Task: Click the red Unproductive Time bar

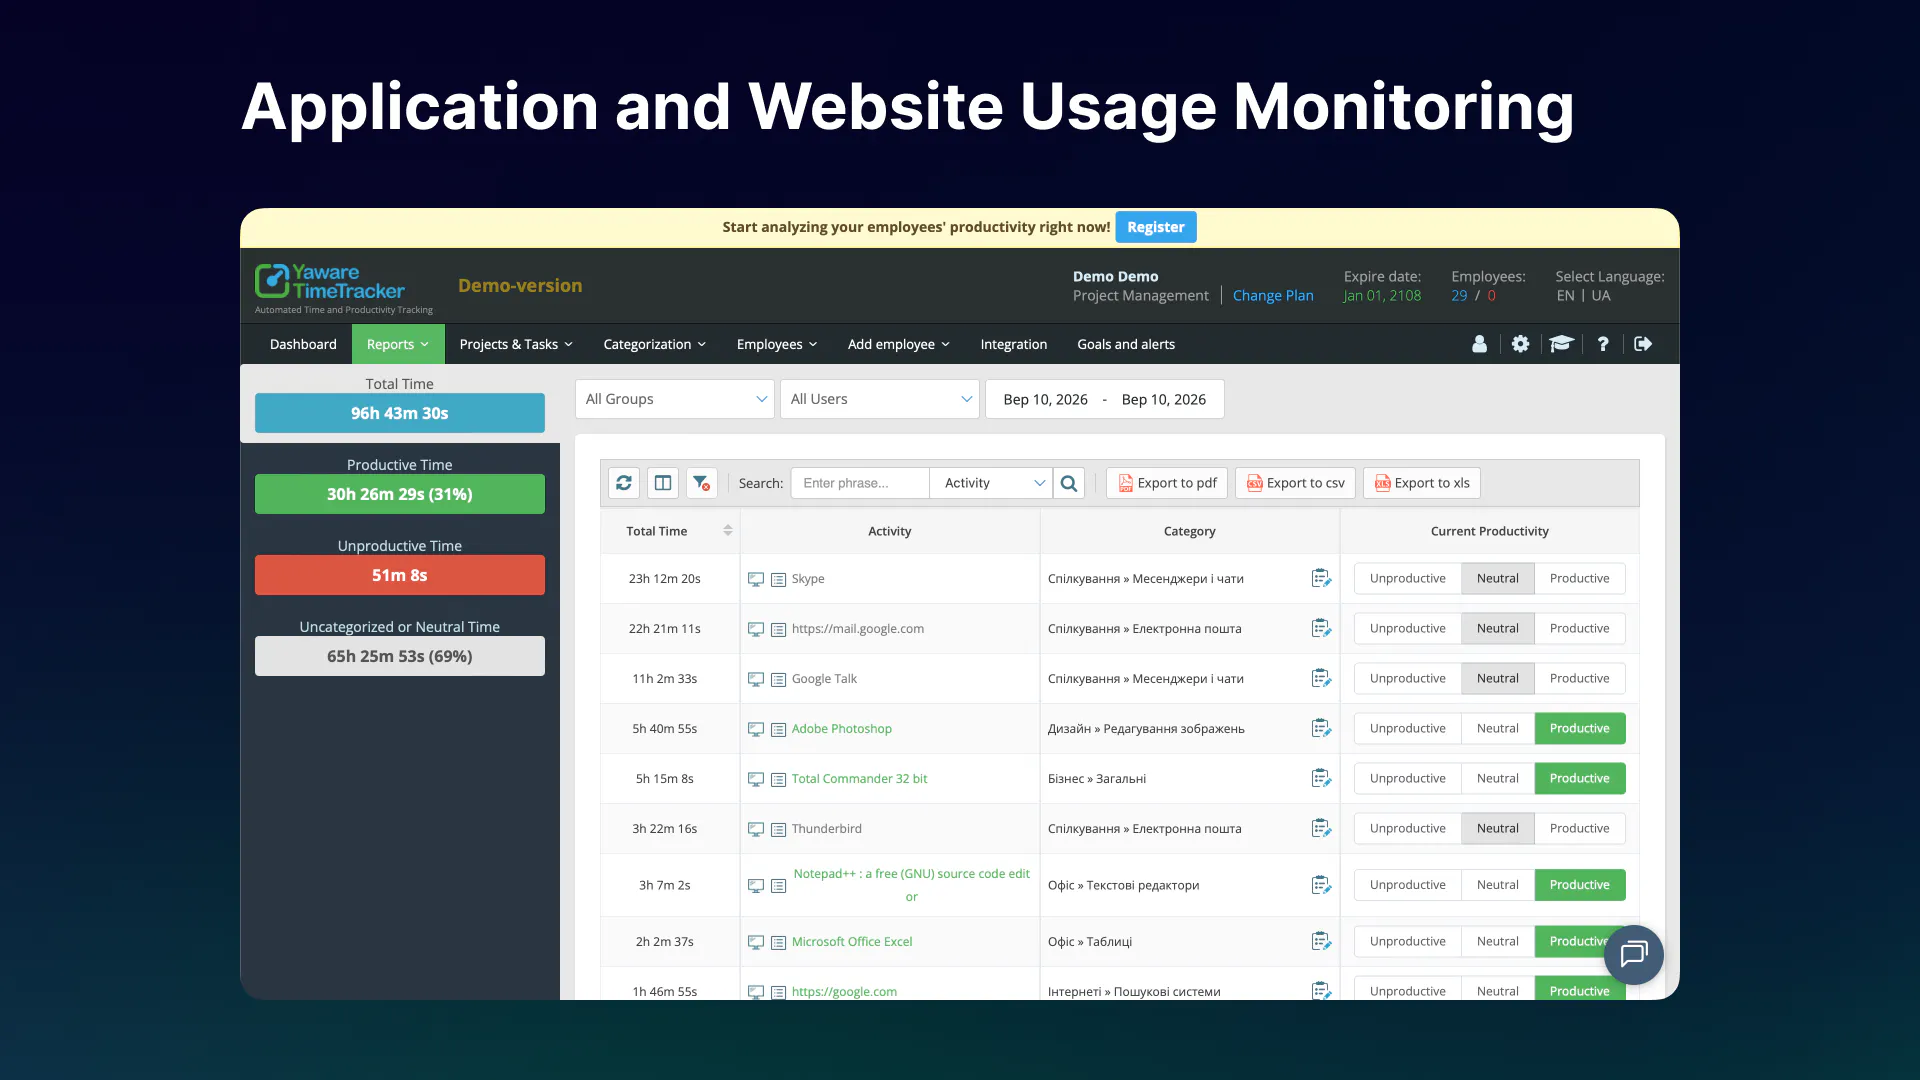Action: coord(400,575)
